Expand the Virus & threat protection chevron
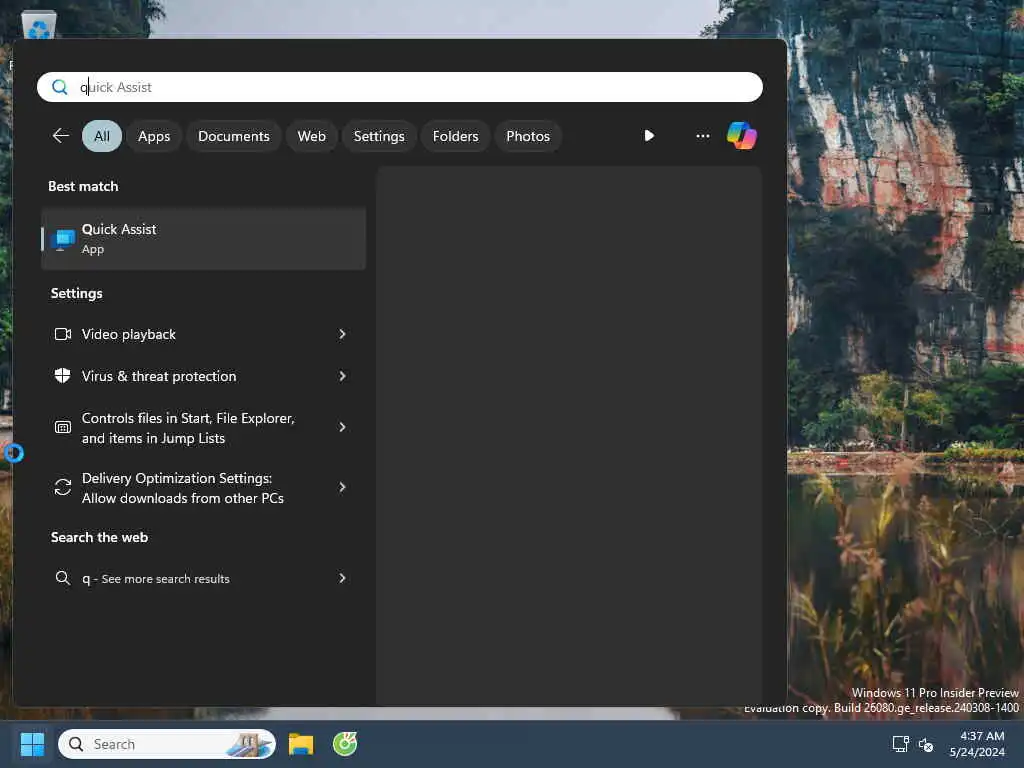Viewport: 1024px width, 768px height. [x=342, y=376]
